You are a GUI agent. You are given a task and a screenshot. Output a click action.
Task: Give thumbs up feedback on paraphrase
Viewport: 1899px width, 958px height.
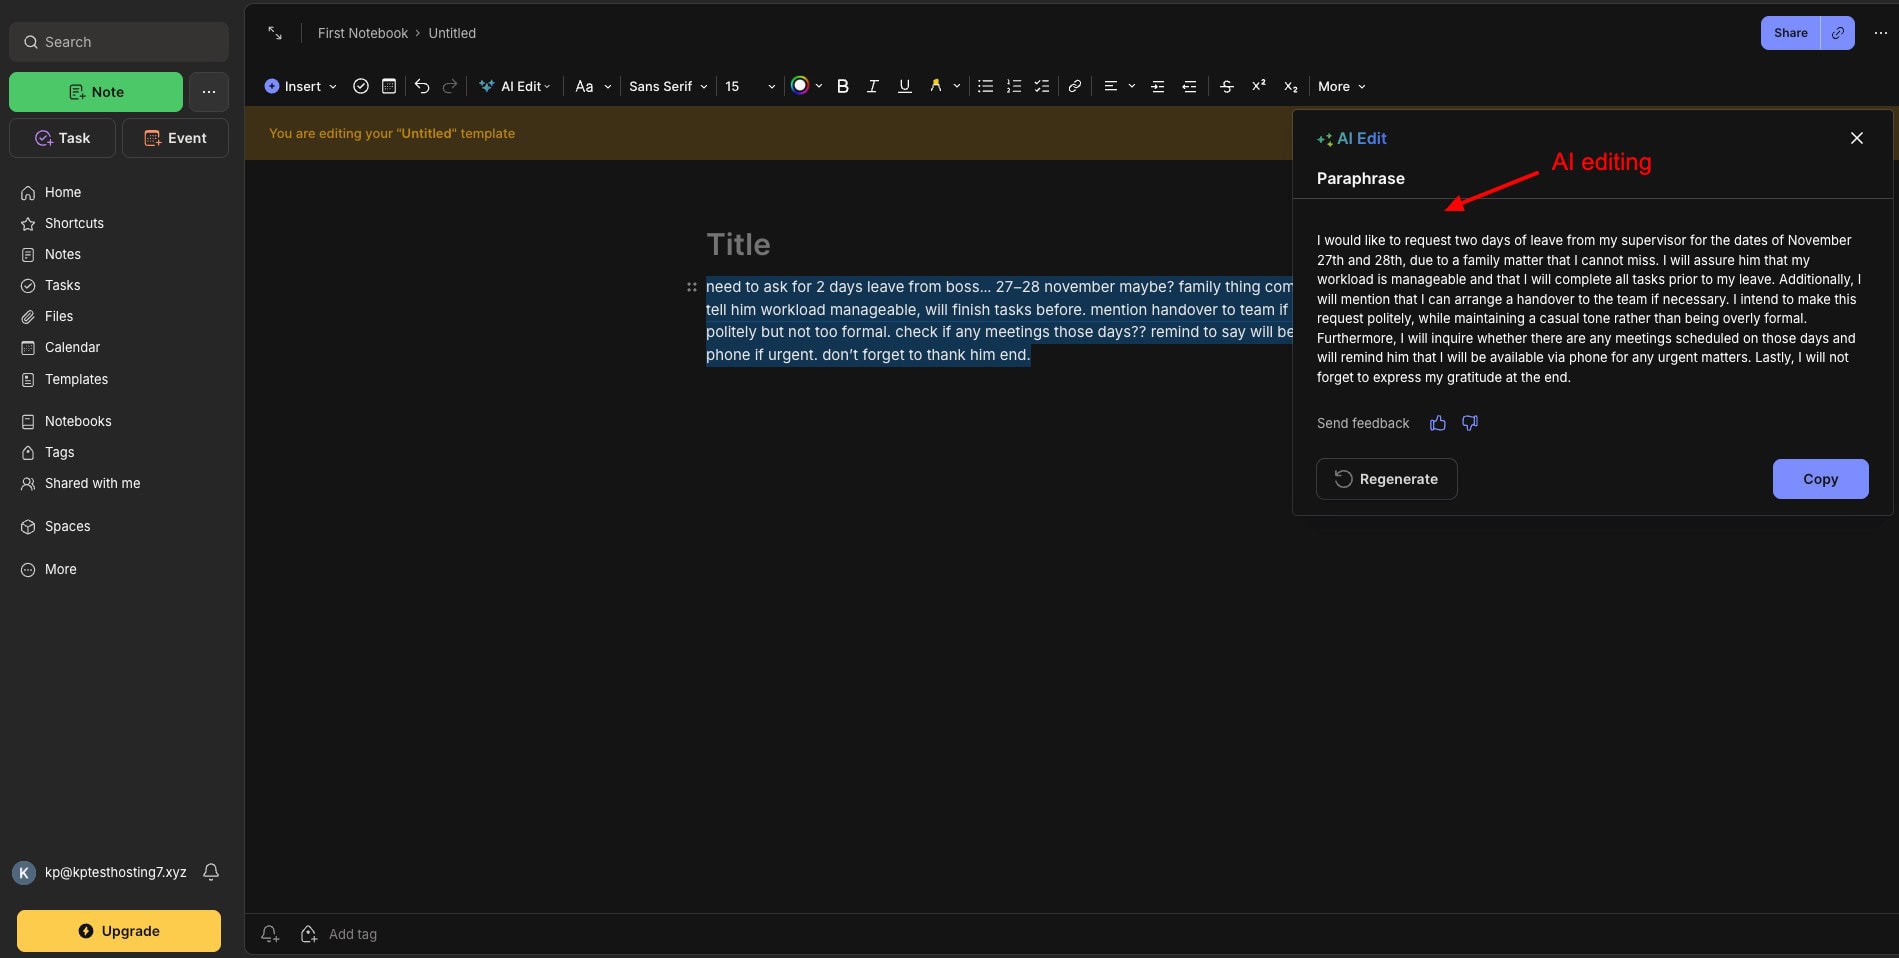tap(1437, 423)
